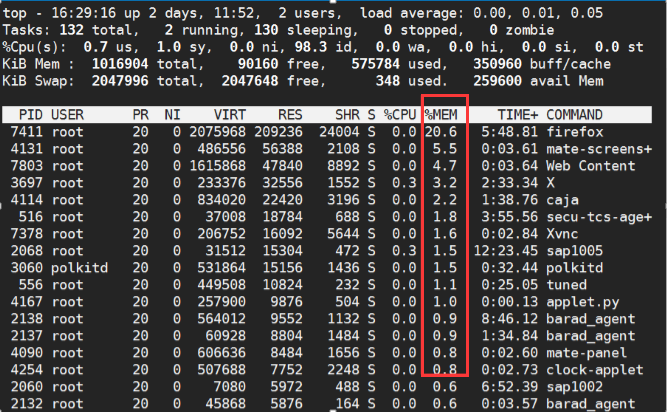Click the 132 total tasks value
Screen dimensions: 667x412
click(71, 30)
